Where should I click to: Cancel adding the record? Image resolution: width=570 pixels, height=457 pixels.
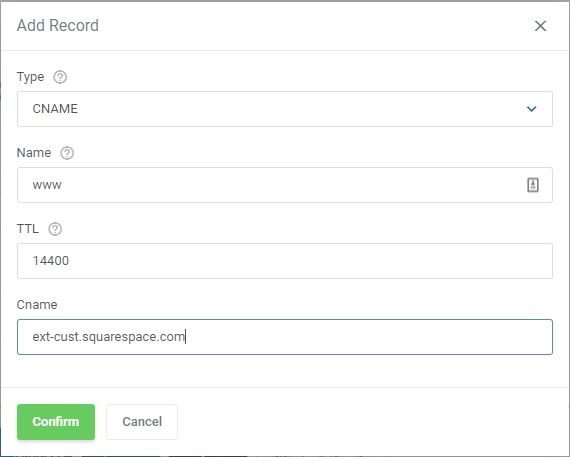pos(142,422)
